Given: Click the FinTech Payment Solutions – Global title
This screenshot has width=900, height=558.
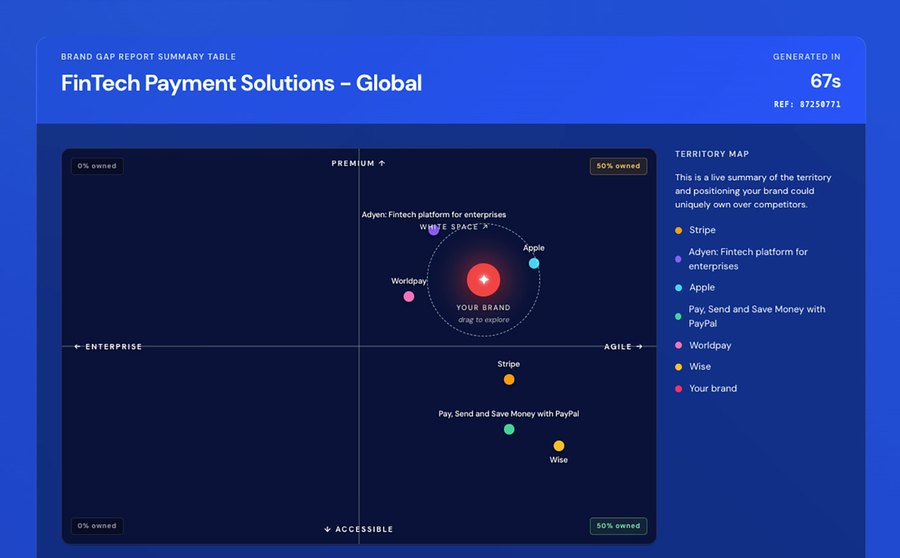Looking at the screenshot, I should point(241,83).
